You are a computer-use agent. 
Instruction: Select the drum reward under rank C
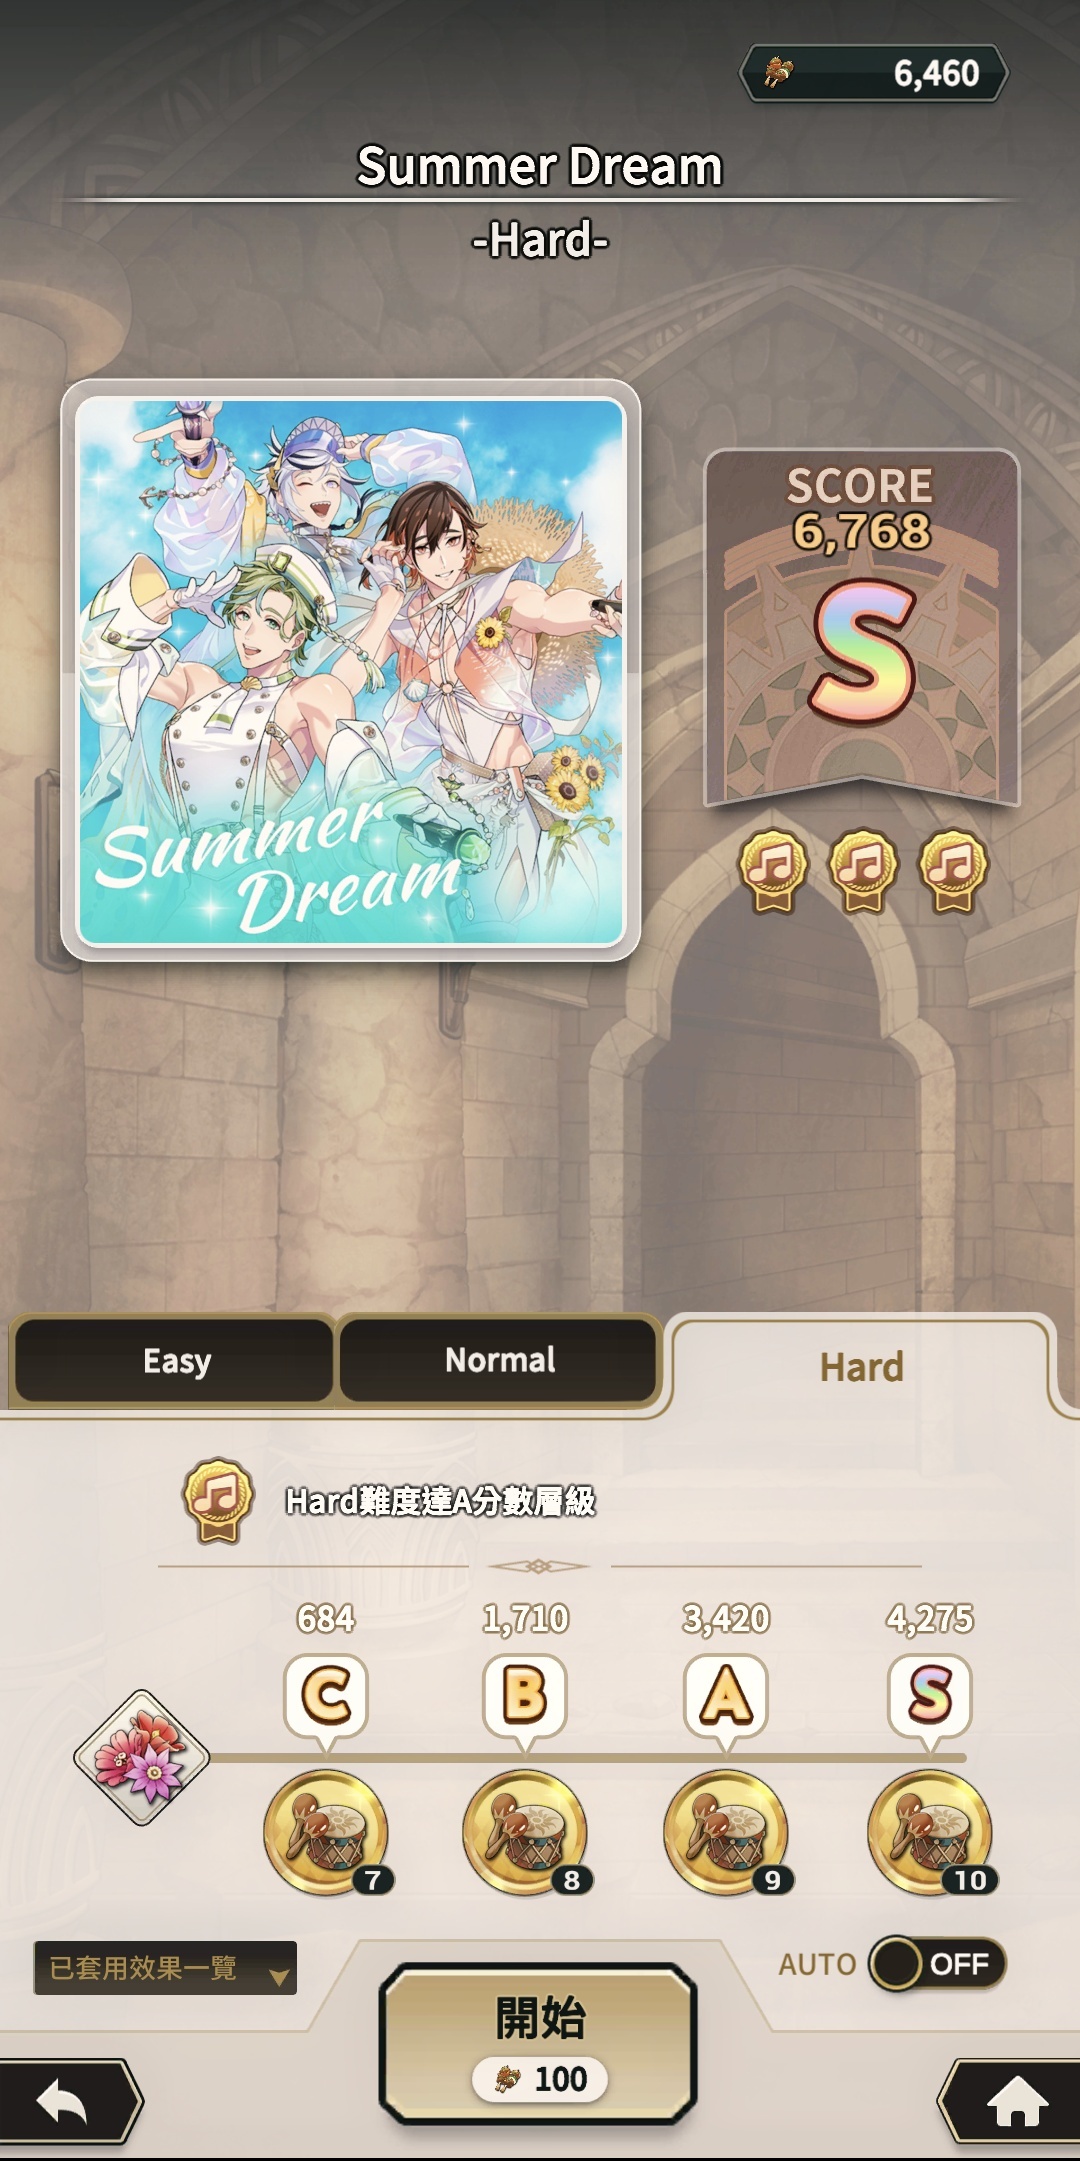point(327,1832)
